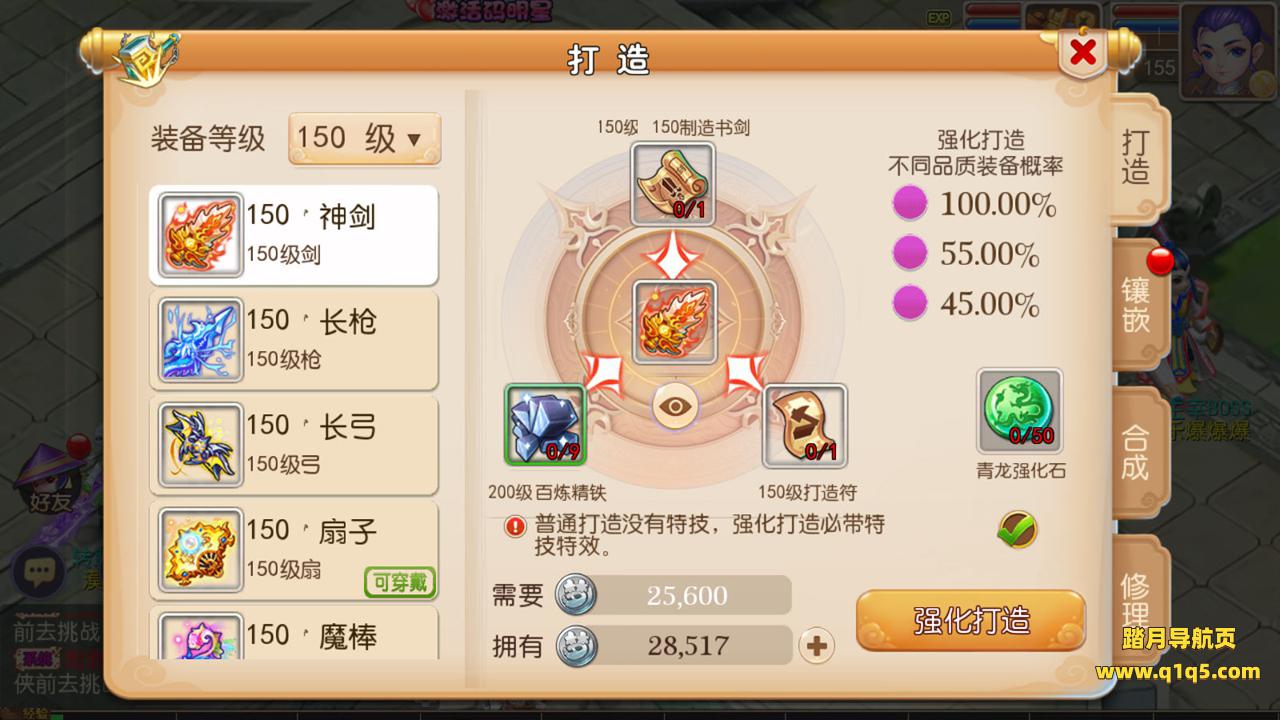Tap the central flaming sword equipment icon

tap(674, 320)
